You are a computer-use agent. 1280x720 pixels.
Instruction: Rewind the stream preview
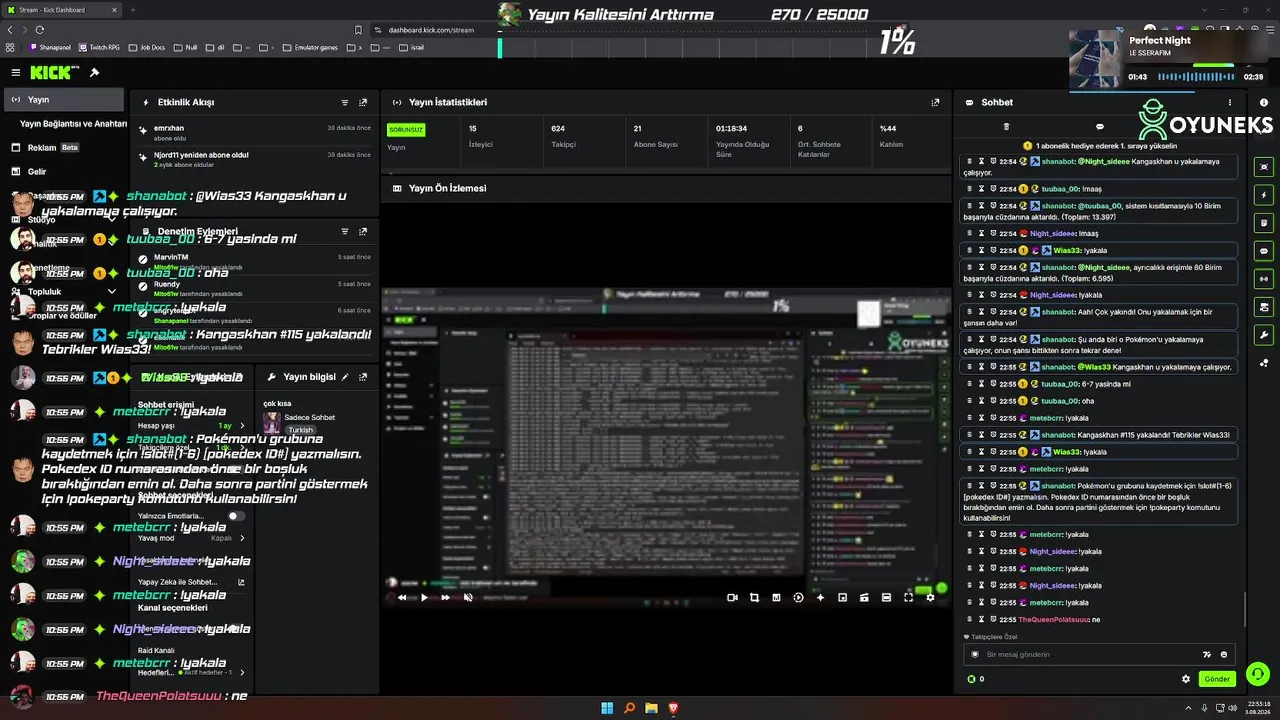(x=402, y=597)
